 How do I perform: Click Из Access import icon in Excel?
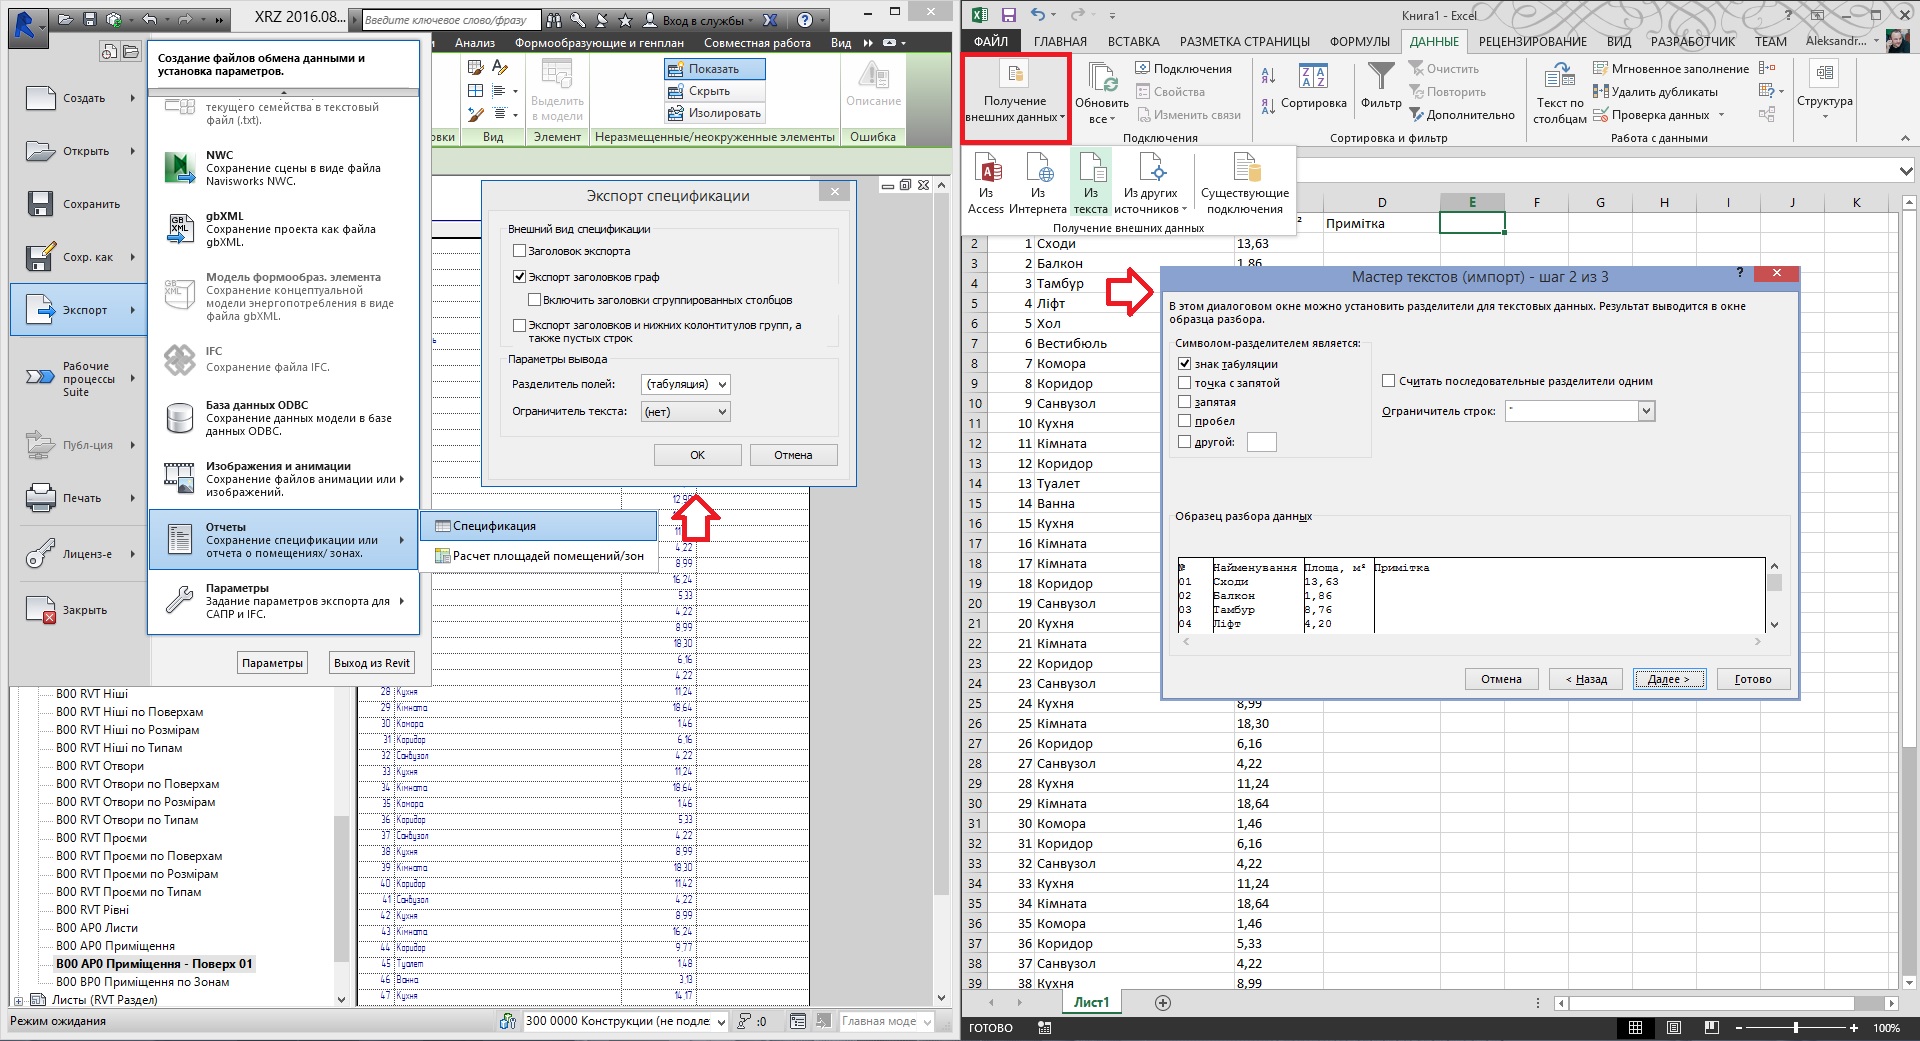pyautogui.click(x=987, y=166)
